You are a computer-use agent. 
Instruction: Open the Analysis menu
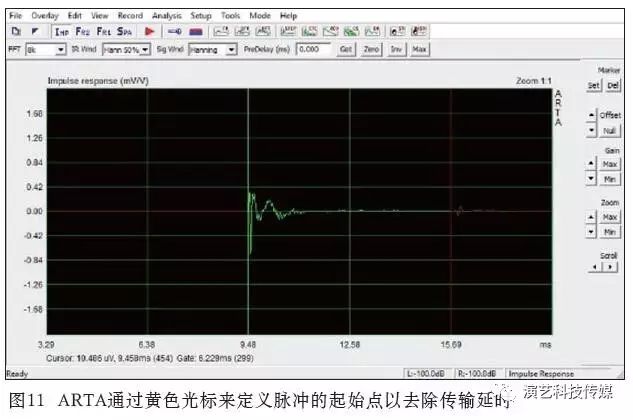point(166,16)
